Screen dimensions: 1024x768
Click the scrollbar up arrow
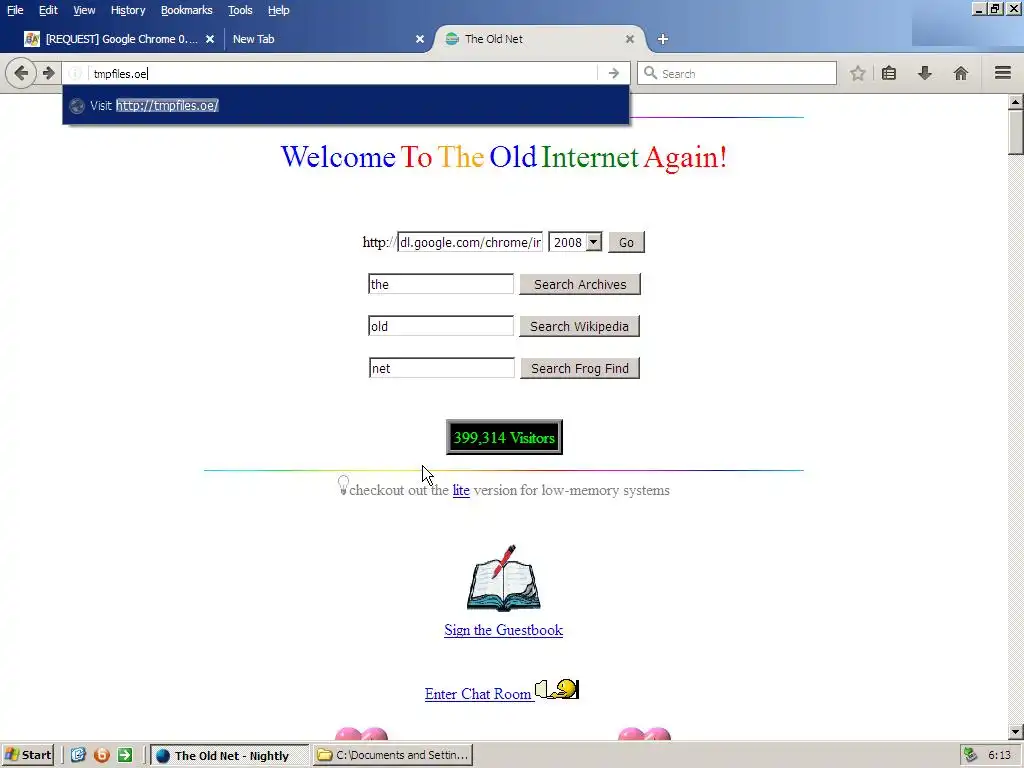point(1015,102)
